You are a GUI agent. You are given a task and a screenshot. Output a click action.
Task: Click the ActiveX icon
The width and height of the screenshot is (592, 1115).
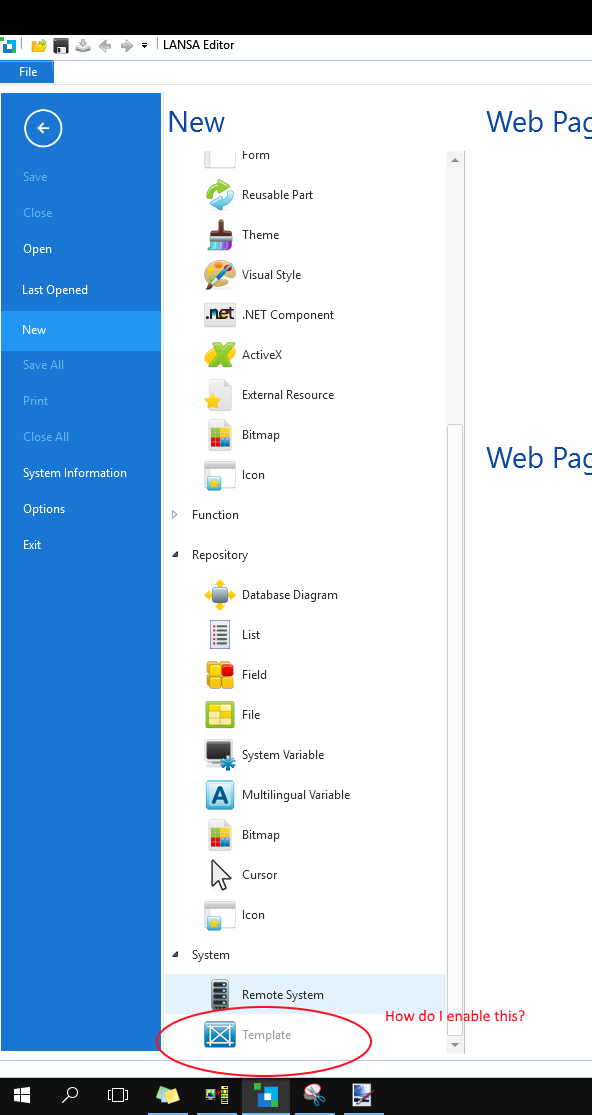coord(220,355)
